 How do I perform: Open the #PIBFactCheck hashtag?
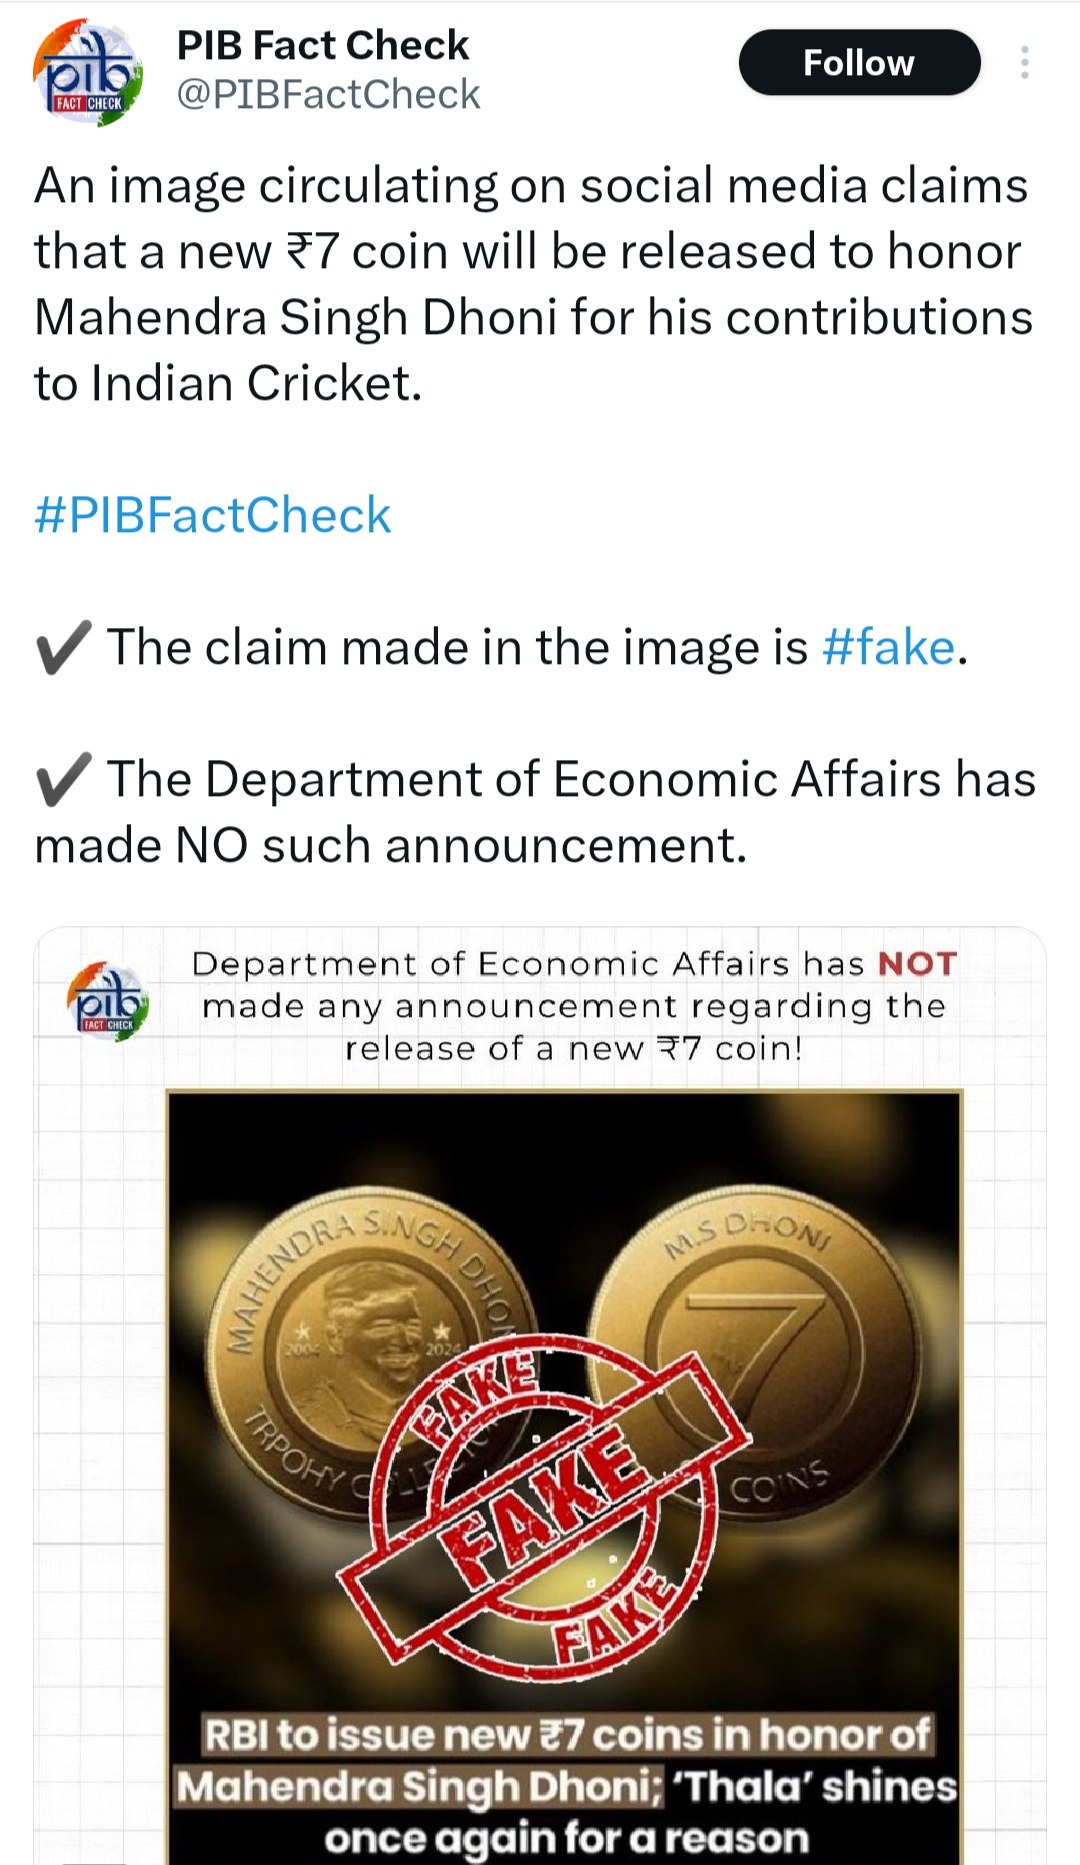coord(212,516)
